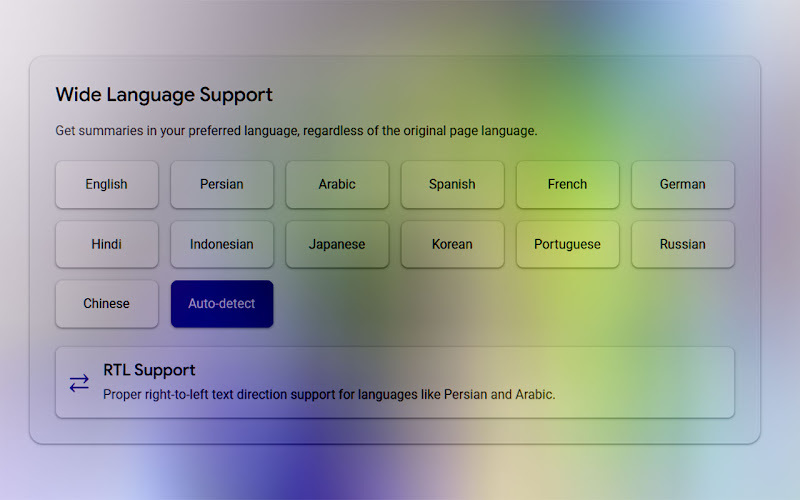Choose Portuguese language button
The width and height of the screenshot is (800, 500).
click(x=568, y=244)
